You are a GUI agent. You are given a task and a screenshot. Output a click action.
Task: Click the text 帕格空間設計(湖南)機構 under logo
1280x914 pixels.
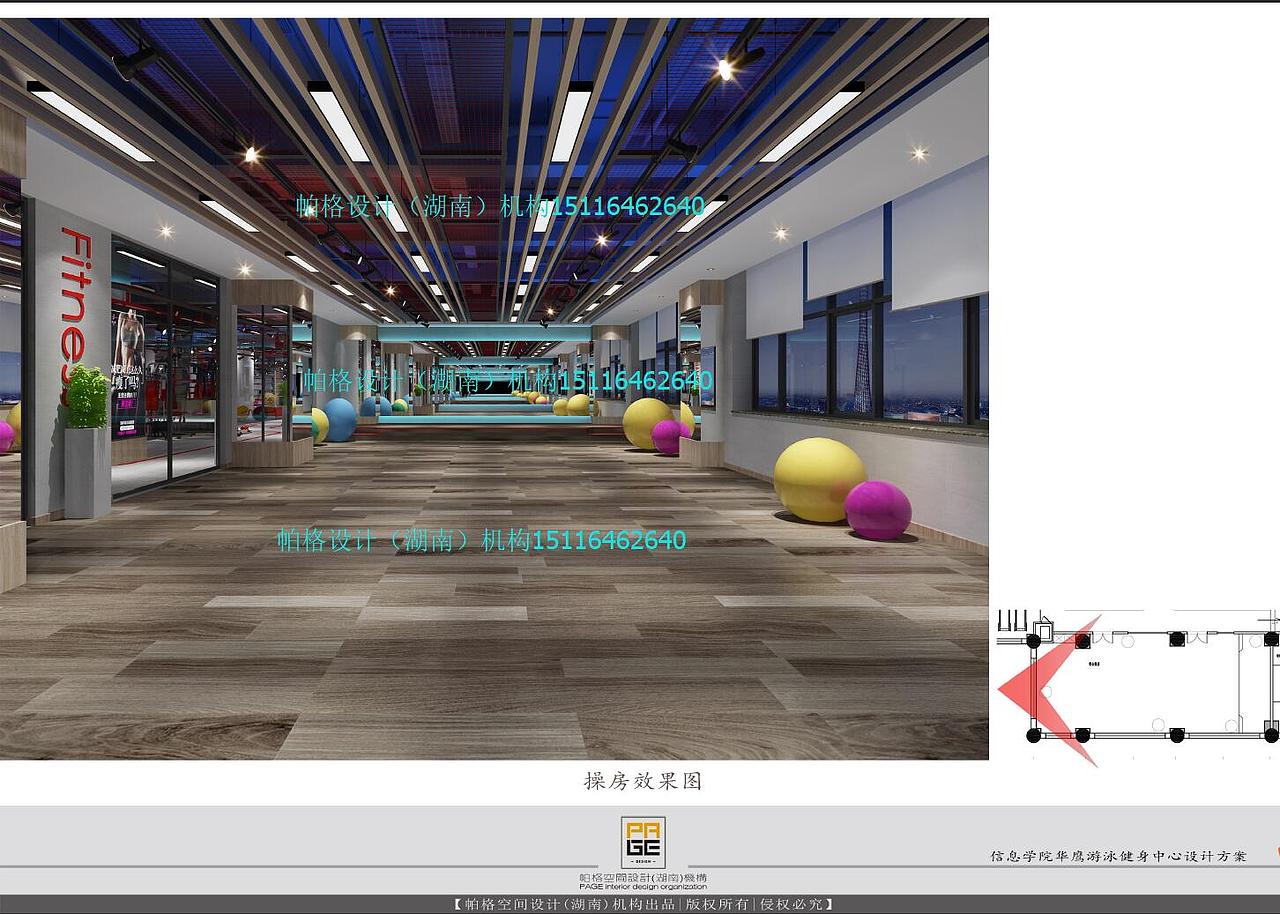[x=643, y=877]
